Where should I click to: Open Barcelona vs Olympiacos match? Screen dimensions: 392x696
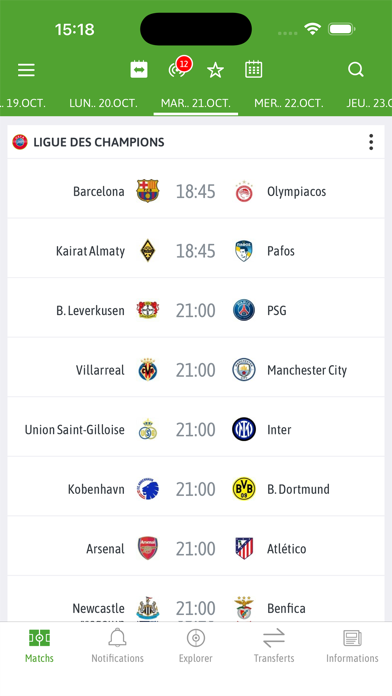(196, 189)
